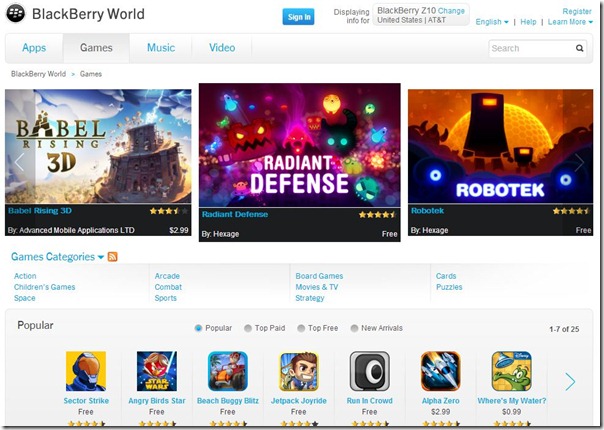
Task: Select the Top Free radio button
Action: point(300,328)
